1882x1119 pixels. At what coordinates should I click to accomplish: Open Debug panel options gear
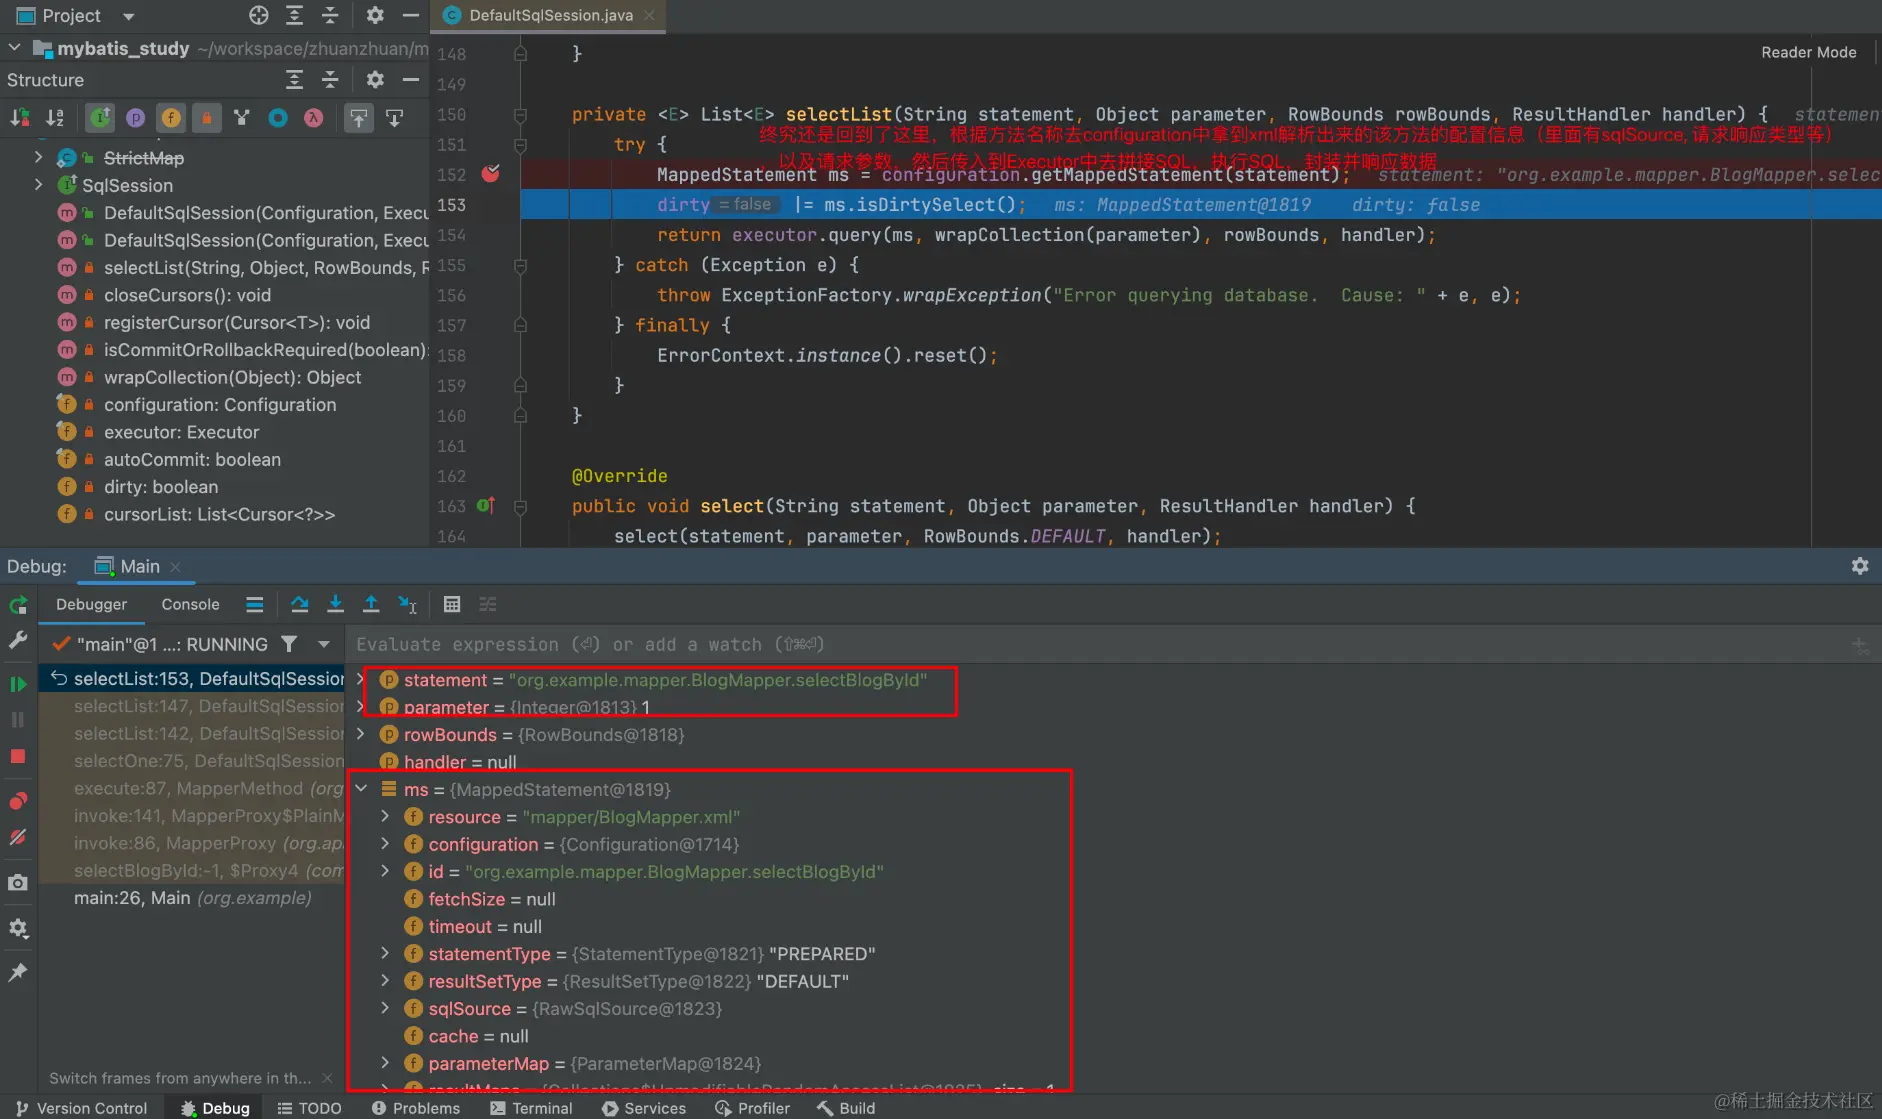pyautogui.click(x=1860, y=566)
